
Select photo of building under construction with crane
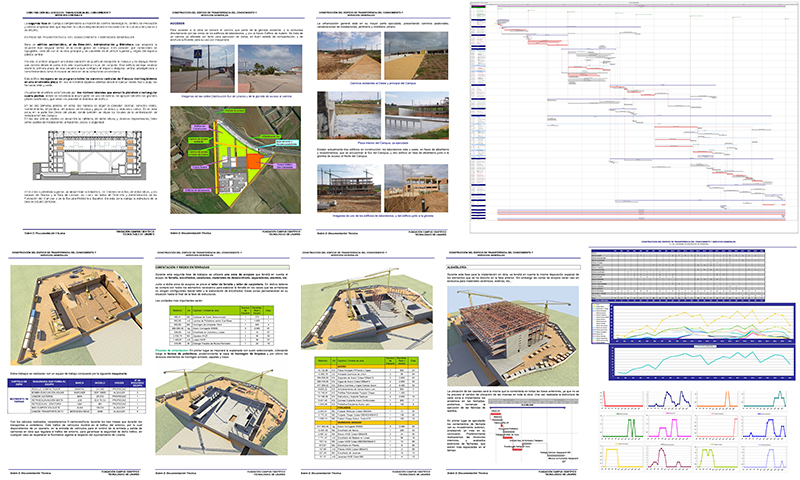(348, 188)
